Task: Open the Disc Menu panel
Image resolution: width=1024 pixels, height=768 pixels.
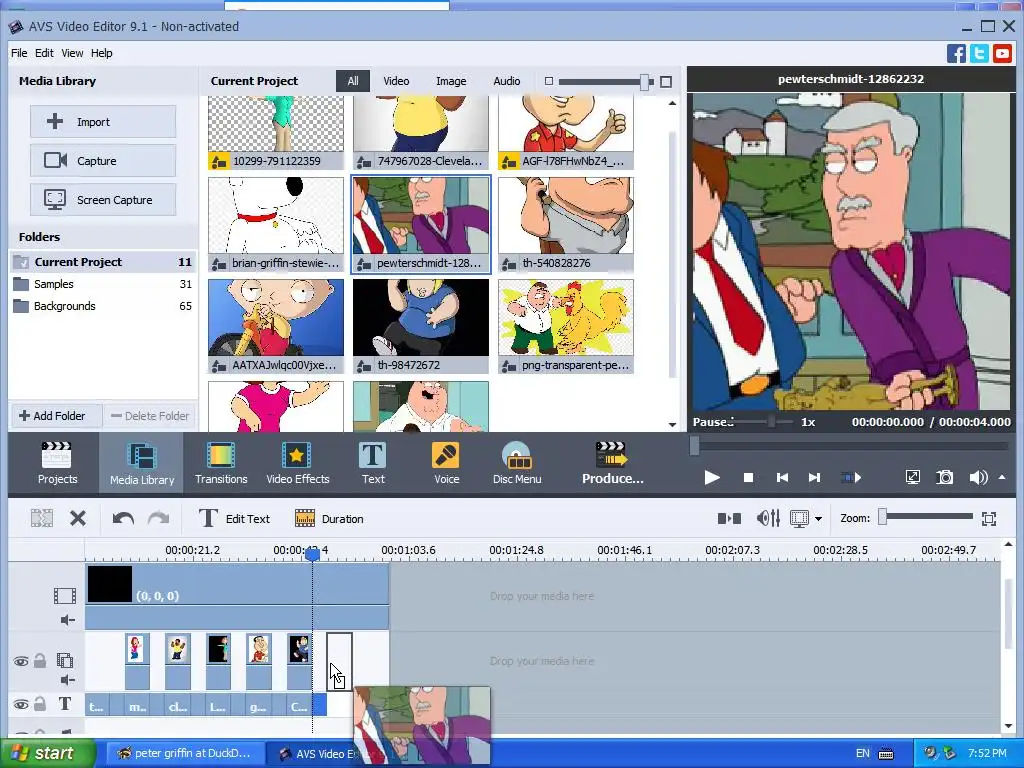Action: point(517,463)
